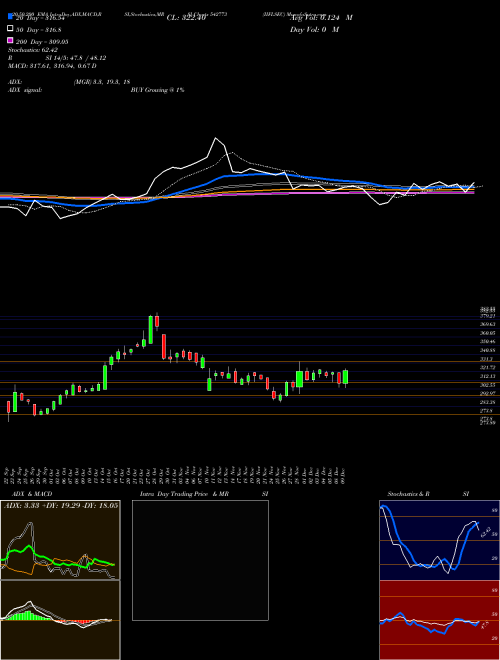
Task: Open the blue Stochastics chart panel
Action: [439, 540]
